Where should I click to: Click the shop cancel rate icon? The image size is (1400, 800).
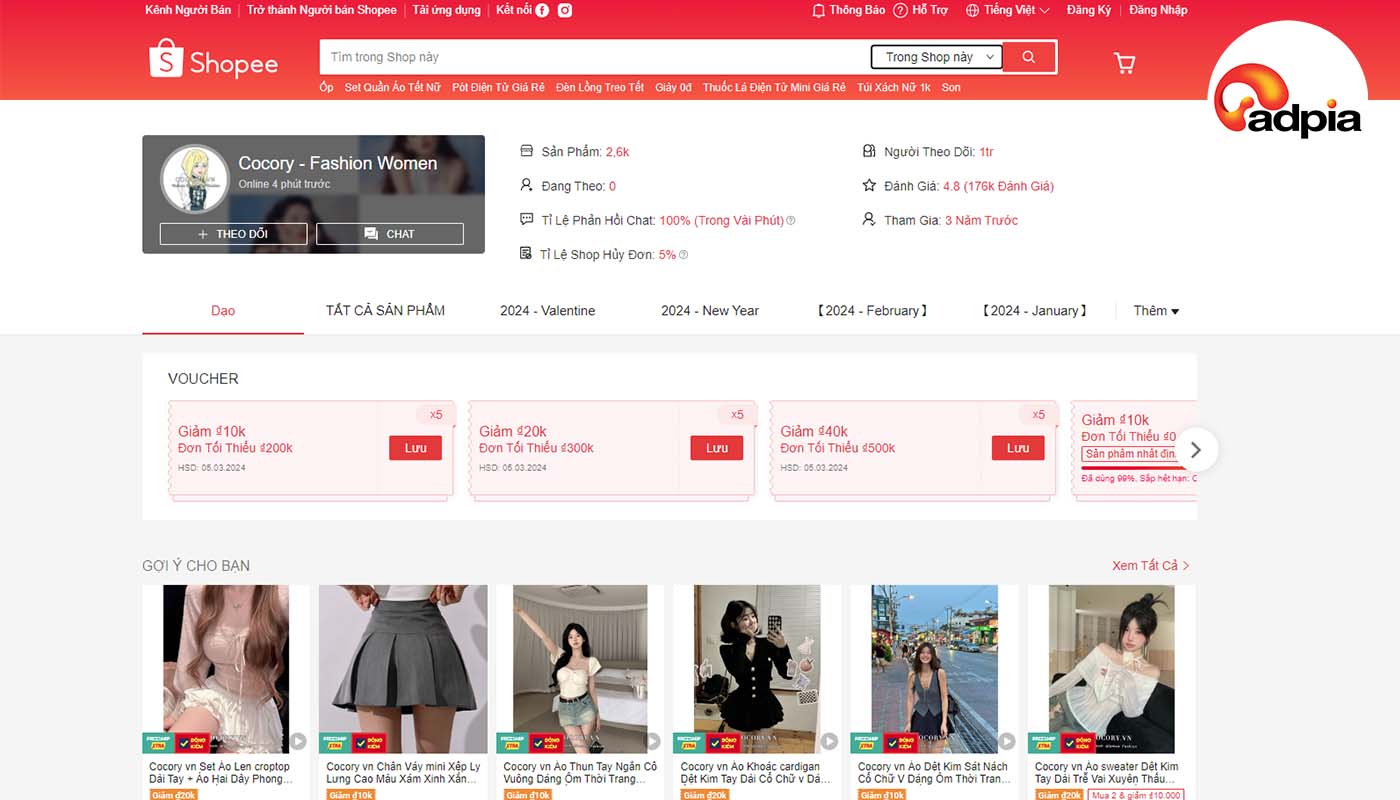coord(526,254)
